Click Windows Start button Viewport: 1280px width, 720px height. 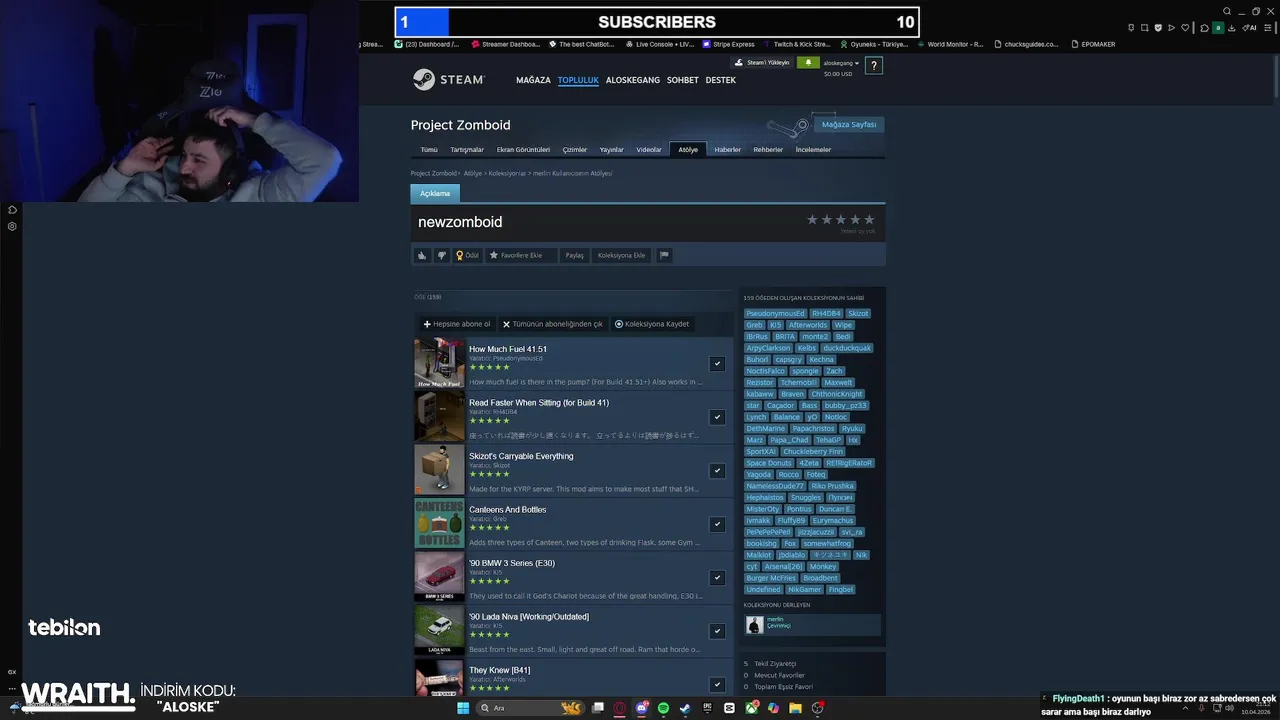click(463, 708)
